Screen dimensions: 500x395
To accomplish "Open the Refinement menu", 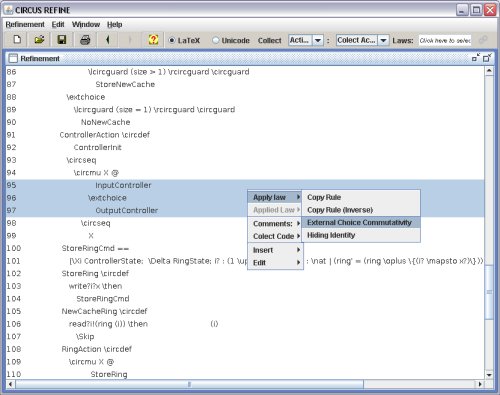I will tap(25, 24).
